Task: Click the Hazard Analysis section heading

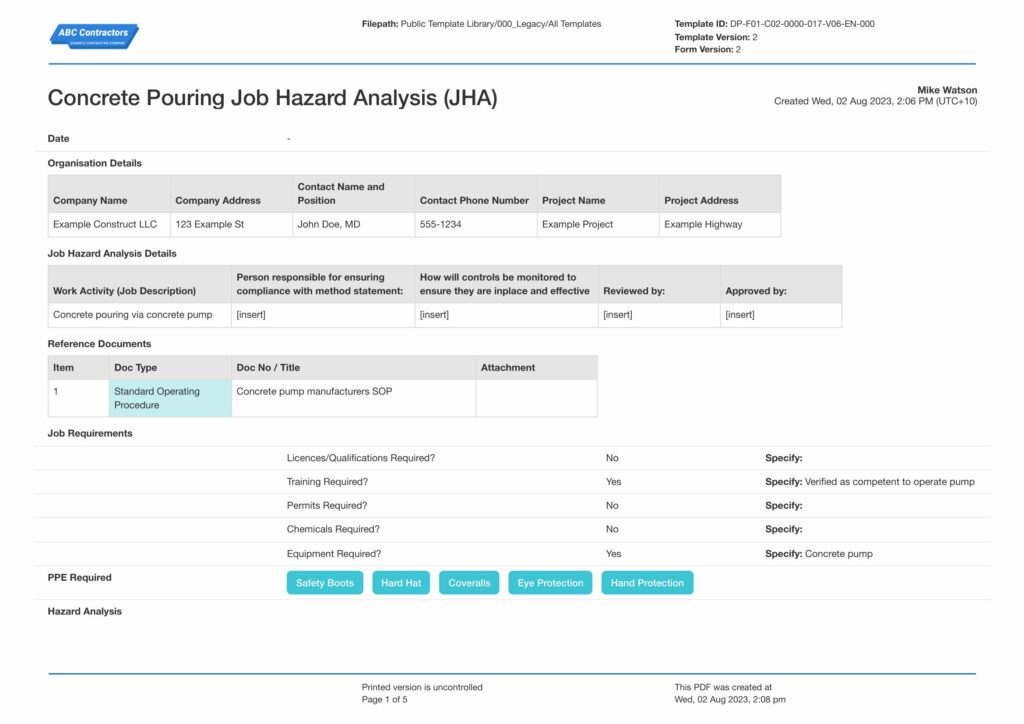Action: point(85,612)
